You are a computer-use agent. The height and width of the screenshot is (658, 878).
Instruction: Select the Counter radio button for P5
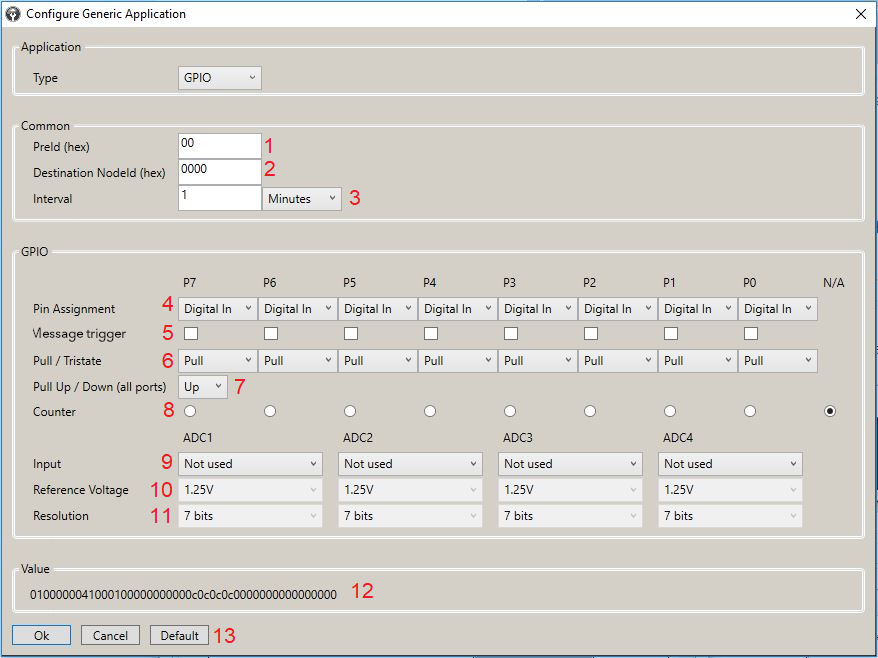[x=350, y=412]
